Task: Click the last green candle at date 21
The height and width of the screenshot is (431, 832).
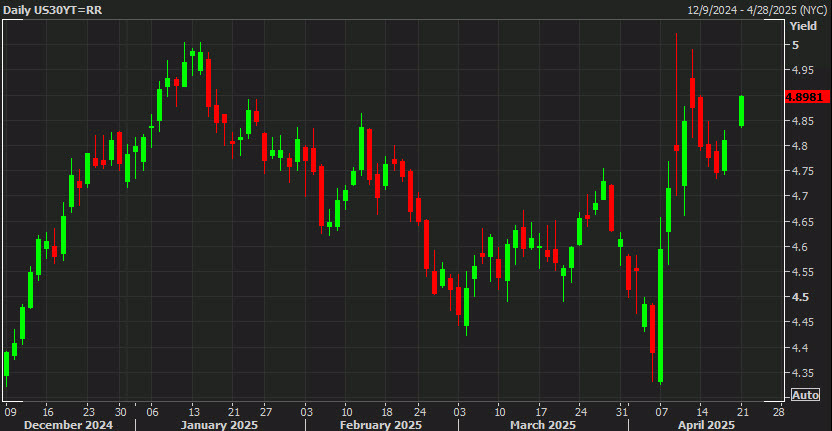Action: click(x=741, y=111)
